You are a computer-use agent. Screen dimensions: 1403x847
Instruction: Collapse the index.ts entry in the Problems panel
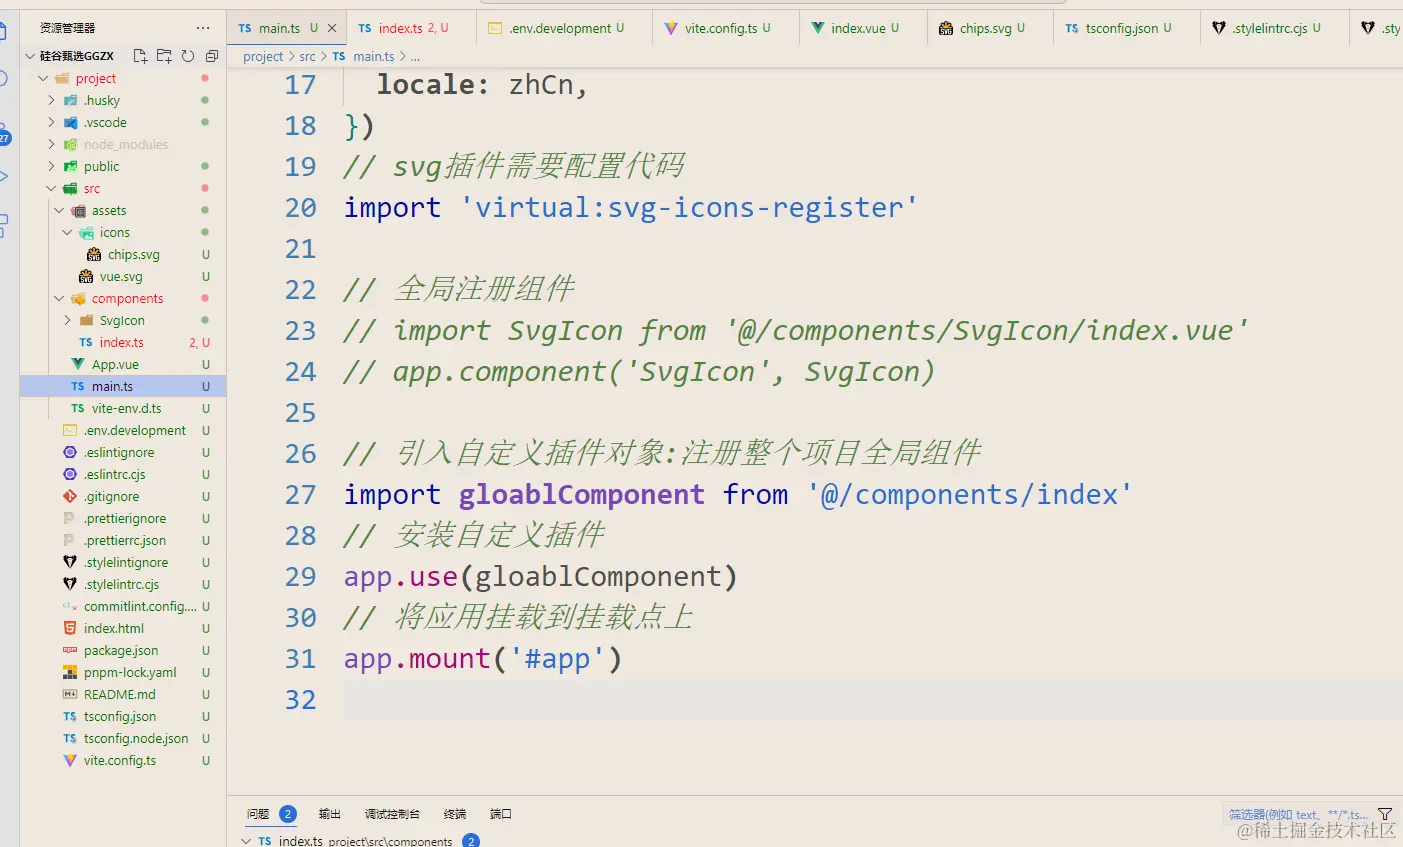click(246, 840)
